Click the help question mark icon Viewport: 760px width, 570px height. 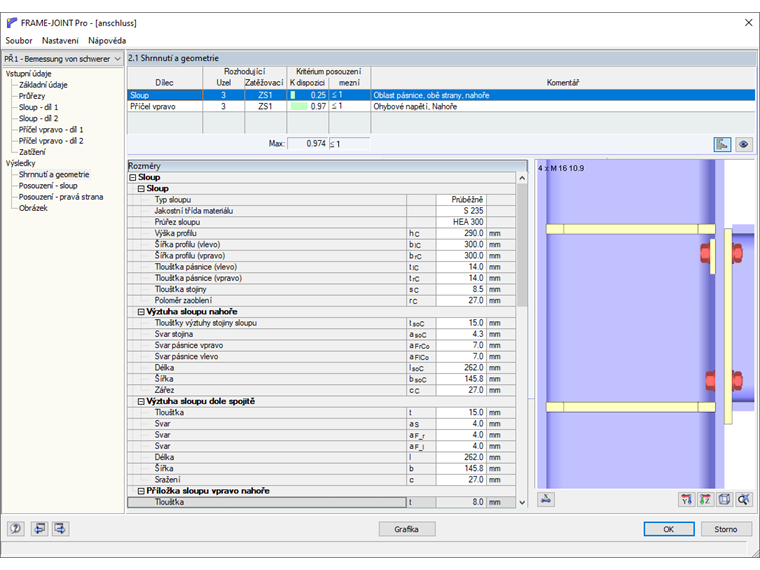[16, 528]
